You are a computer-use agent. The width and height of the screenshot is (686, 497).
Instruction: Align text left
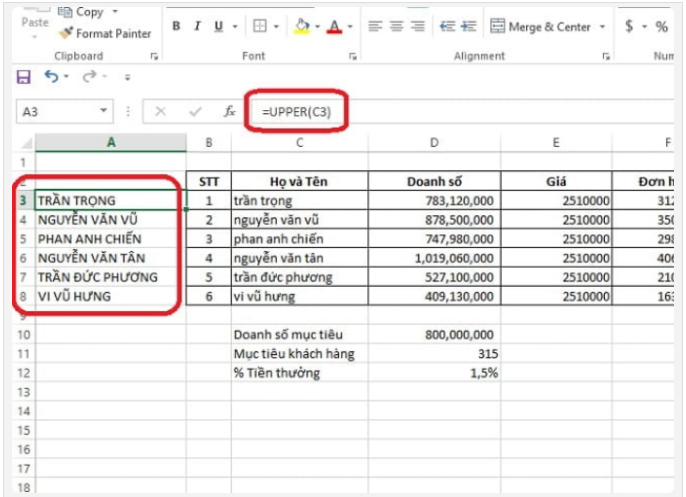(375, 26)
